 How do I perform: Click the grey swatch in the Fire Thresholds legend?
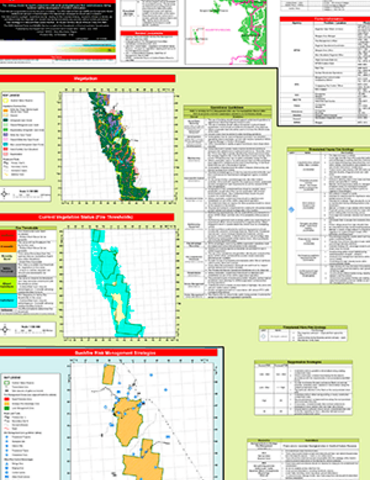point(8,270)
